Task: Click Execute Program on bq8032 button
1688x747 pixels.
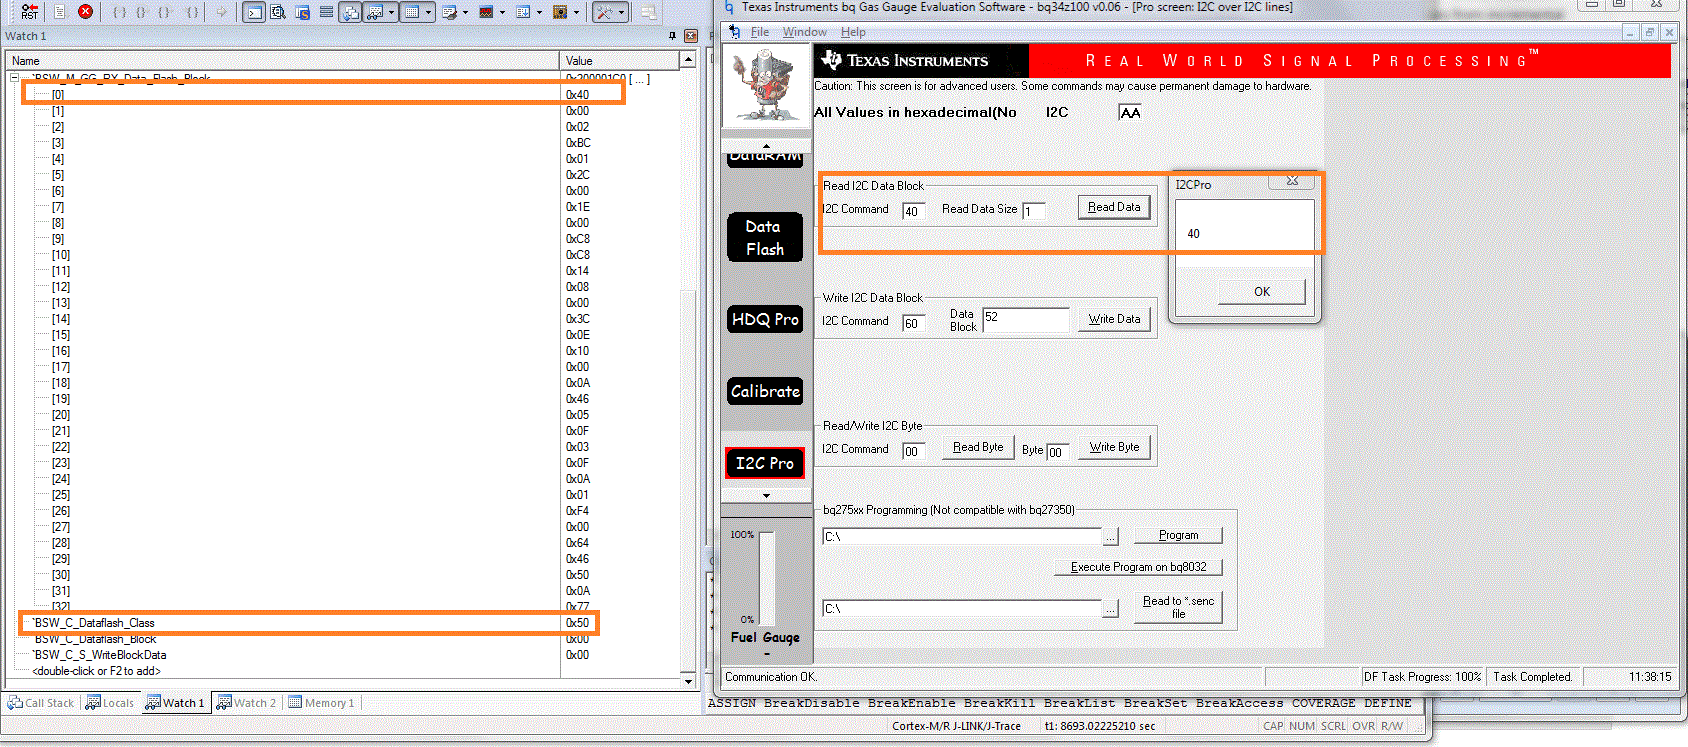Action: click(1138, 567)
